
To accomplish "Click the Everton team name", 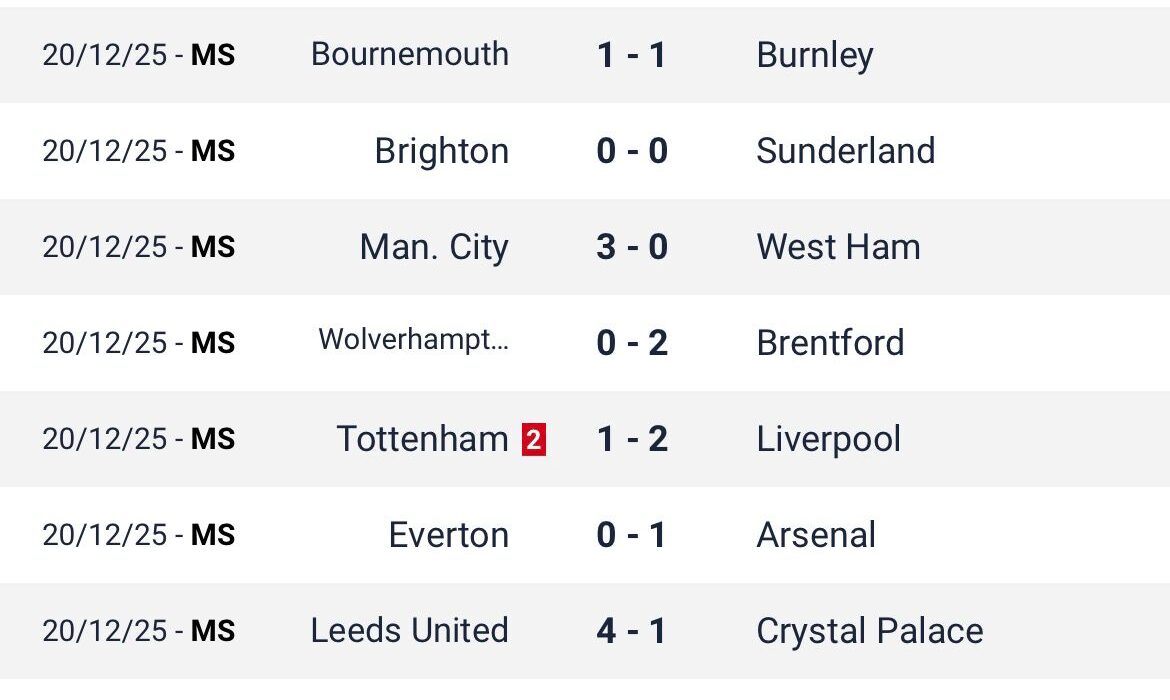I will click(449, 535).
